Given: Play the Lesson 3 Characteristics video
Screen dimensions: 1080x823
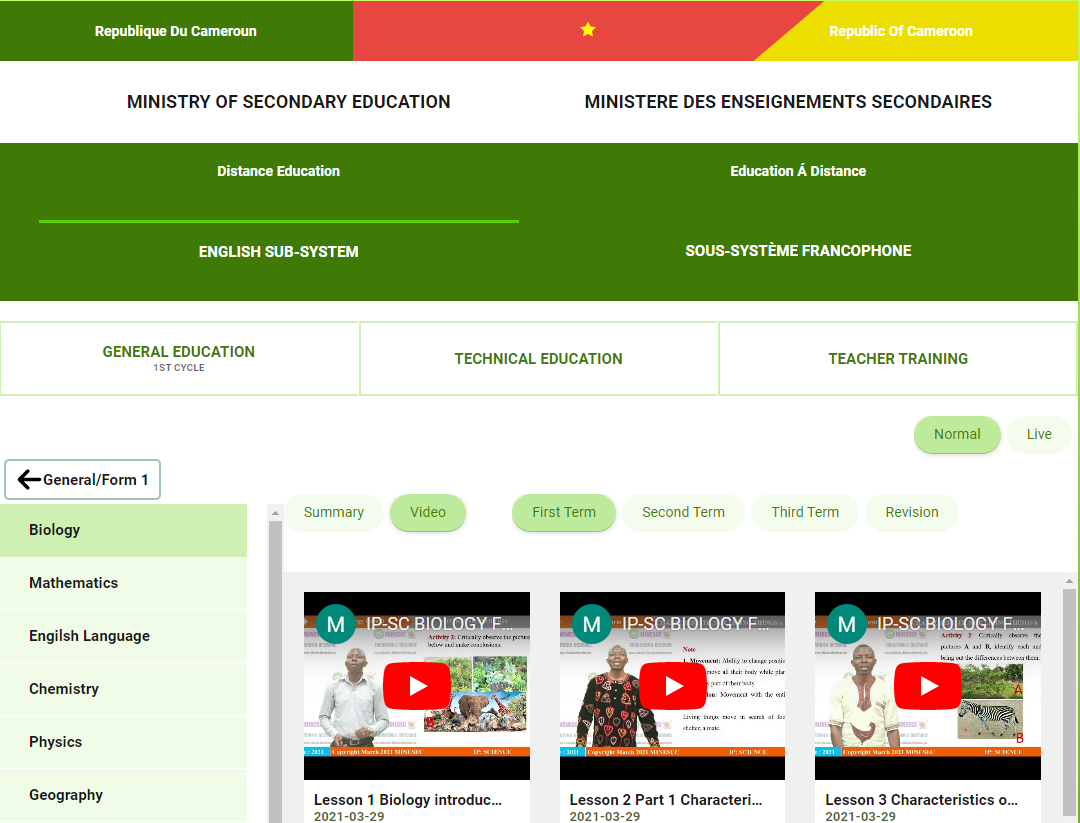Looking at the screenshot, I should [x=927, y=686].
